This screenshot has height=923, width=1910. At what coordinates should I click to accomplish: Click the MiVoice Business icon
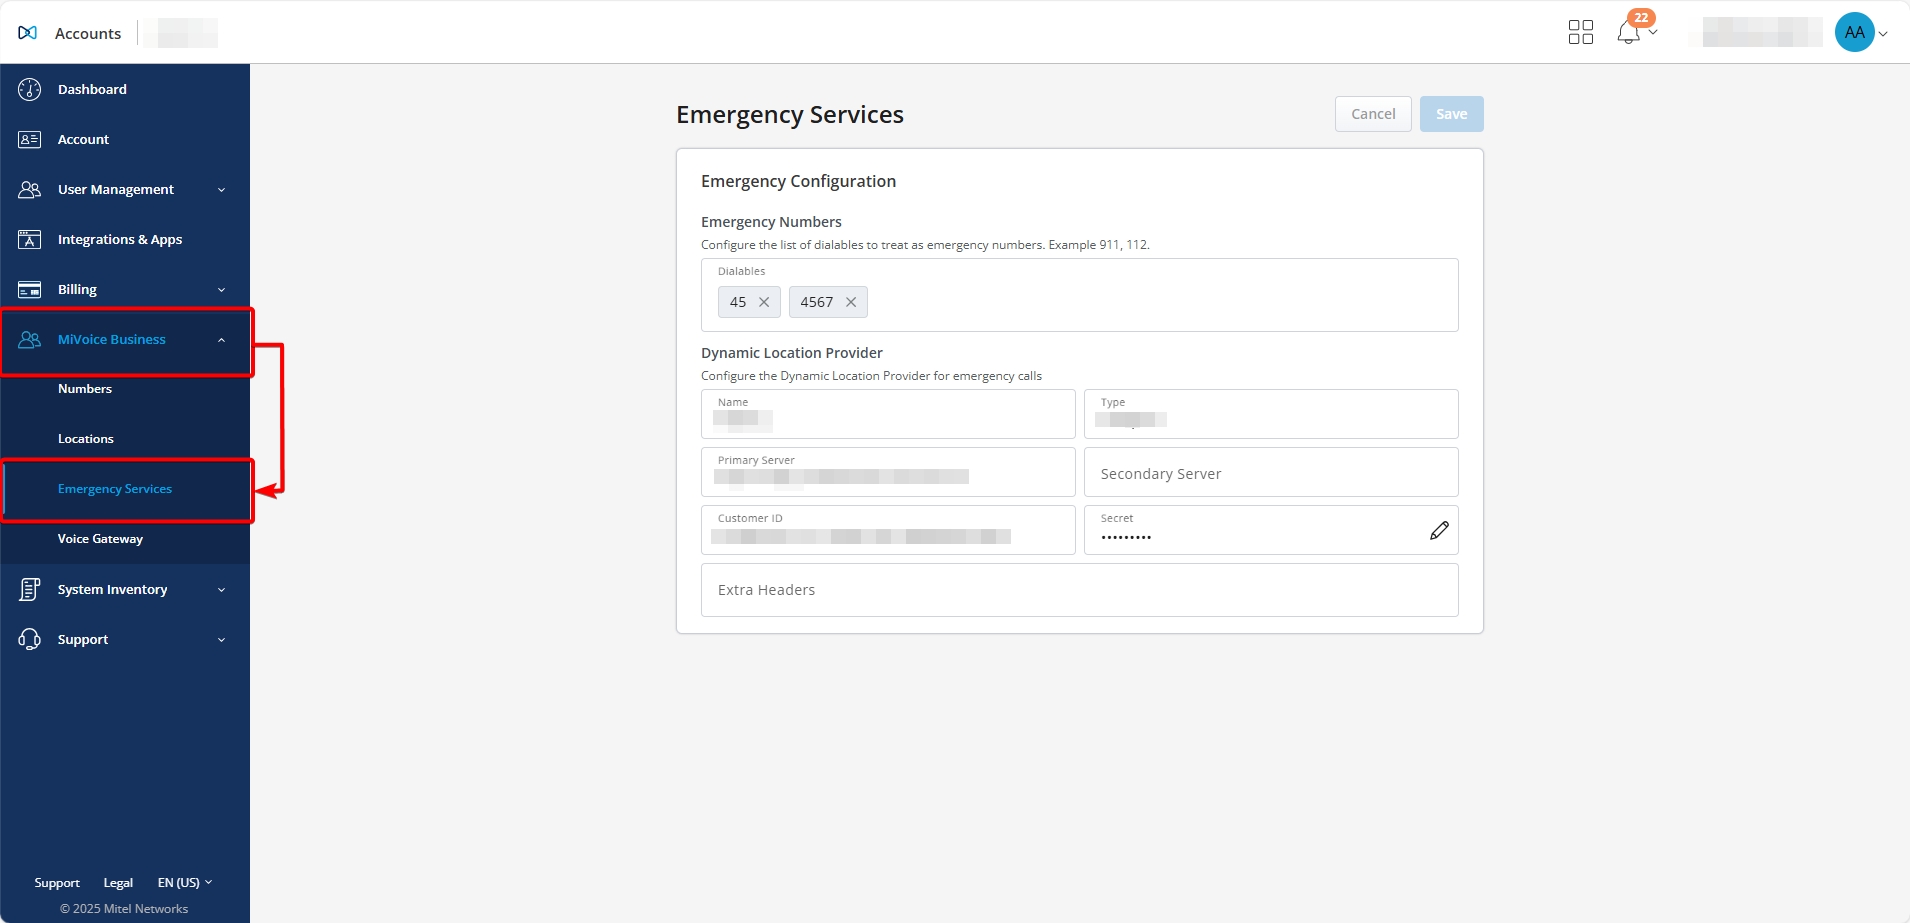click(x=30, y=339)
